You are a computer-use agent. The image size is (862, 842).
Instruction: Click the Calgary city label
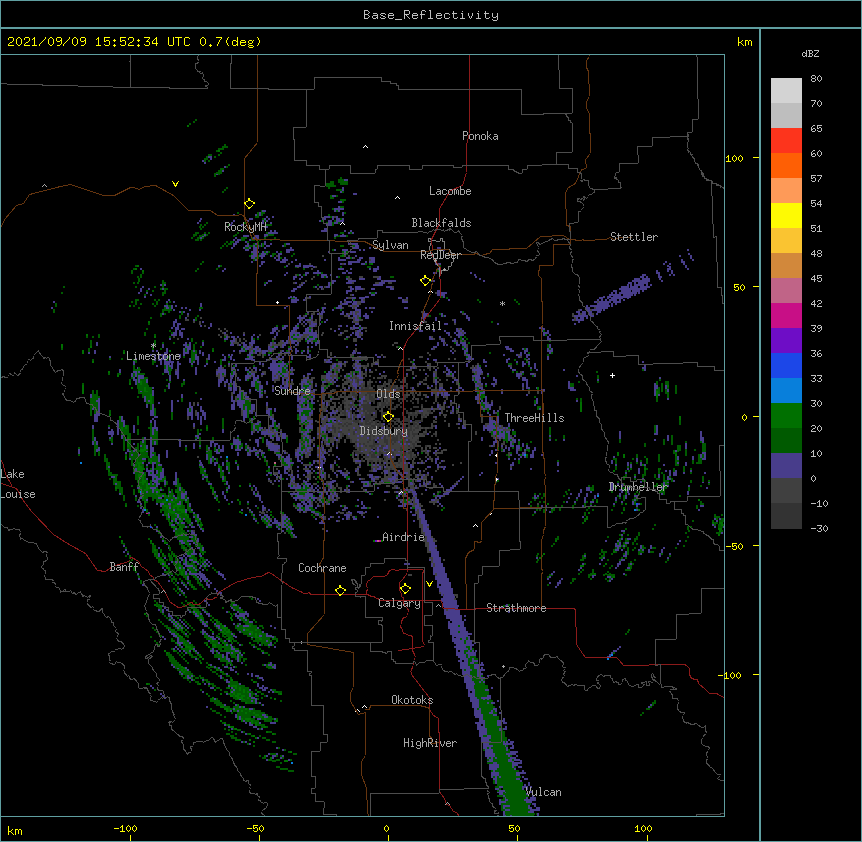click(399, 603)
